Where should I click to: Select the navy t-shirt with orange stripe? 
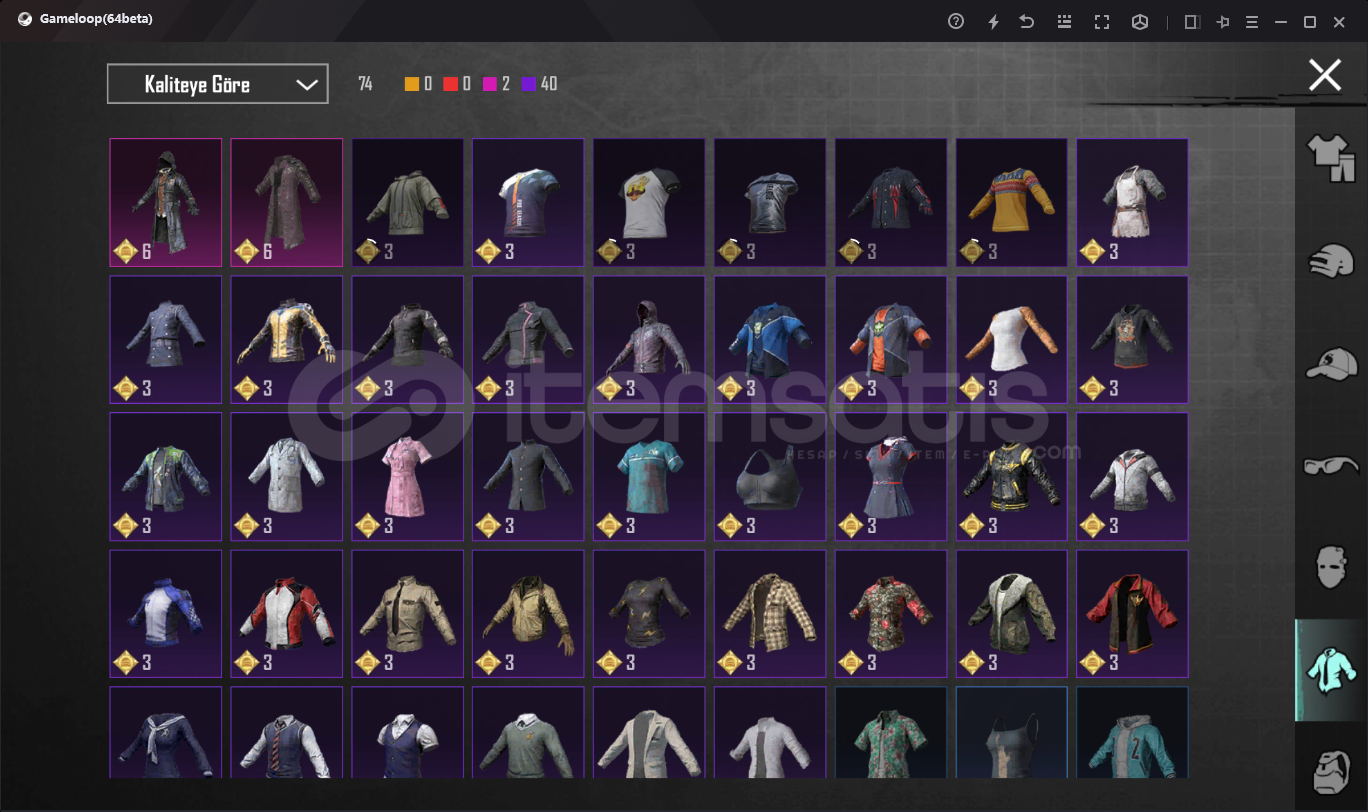[528, 202]
